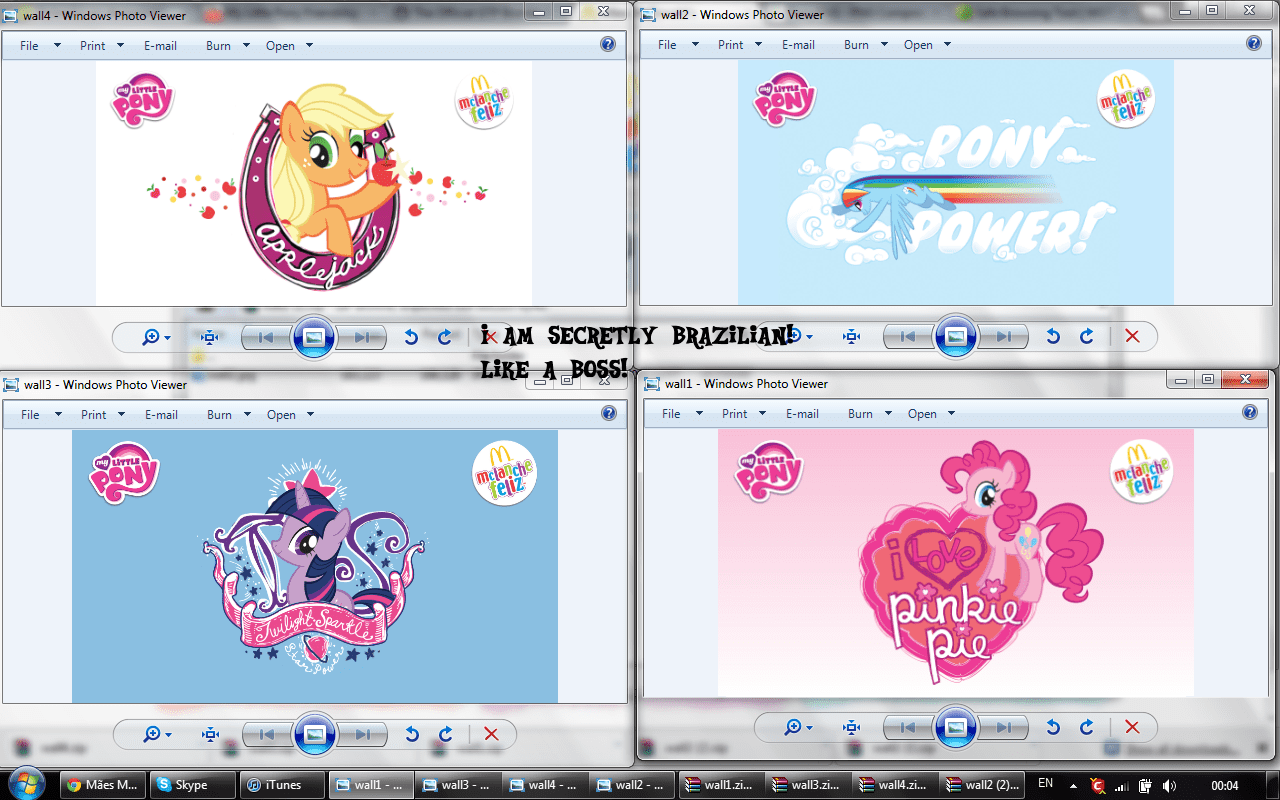
Task: Rotate clockwise in wall3 window
Action: [446, 734]
